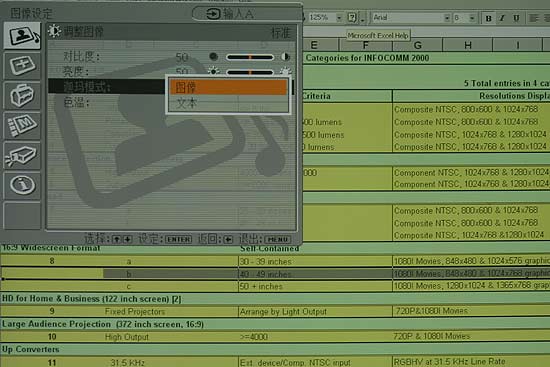
Task: Open the projector options icon
Action: tap(22, 155)
